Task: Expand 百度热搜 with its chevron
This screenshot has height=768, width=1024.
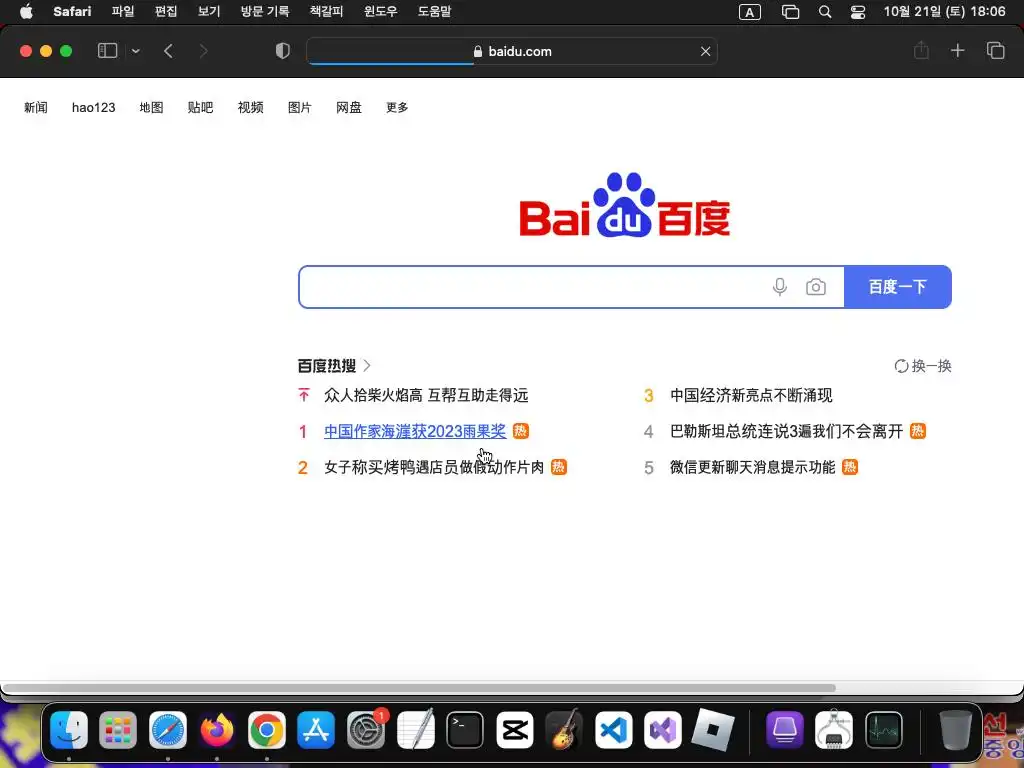Action: tap(367, 365)
